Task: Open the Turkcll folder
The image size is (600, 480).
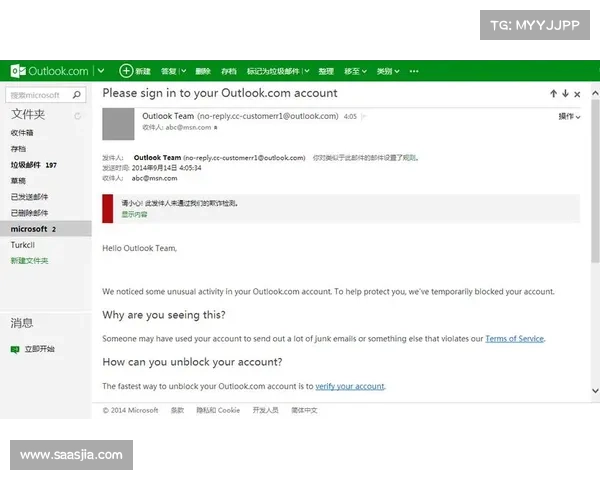Action: tap(23, 245)
